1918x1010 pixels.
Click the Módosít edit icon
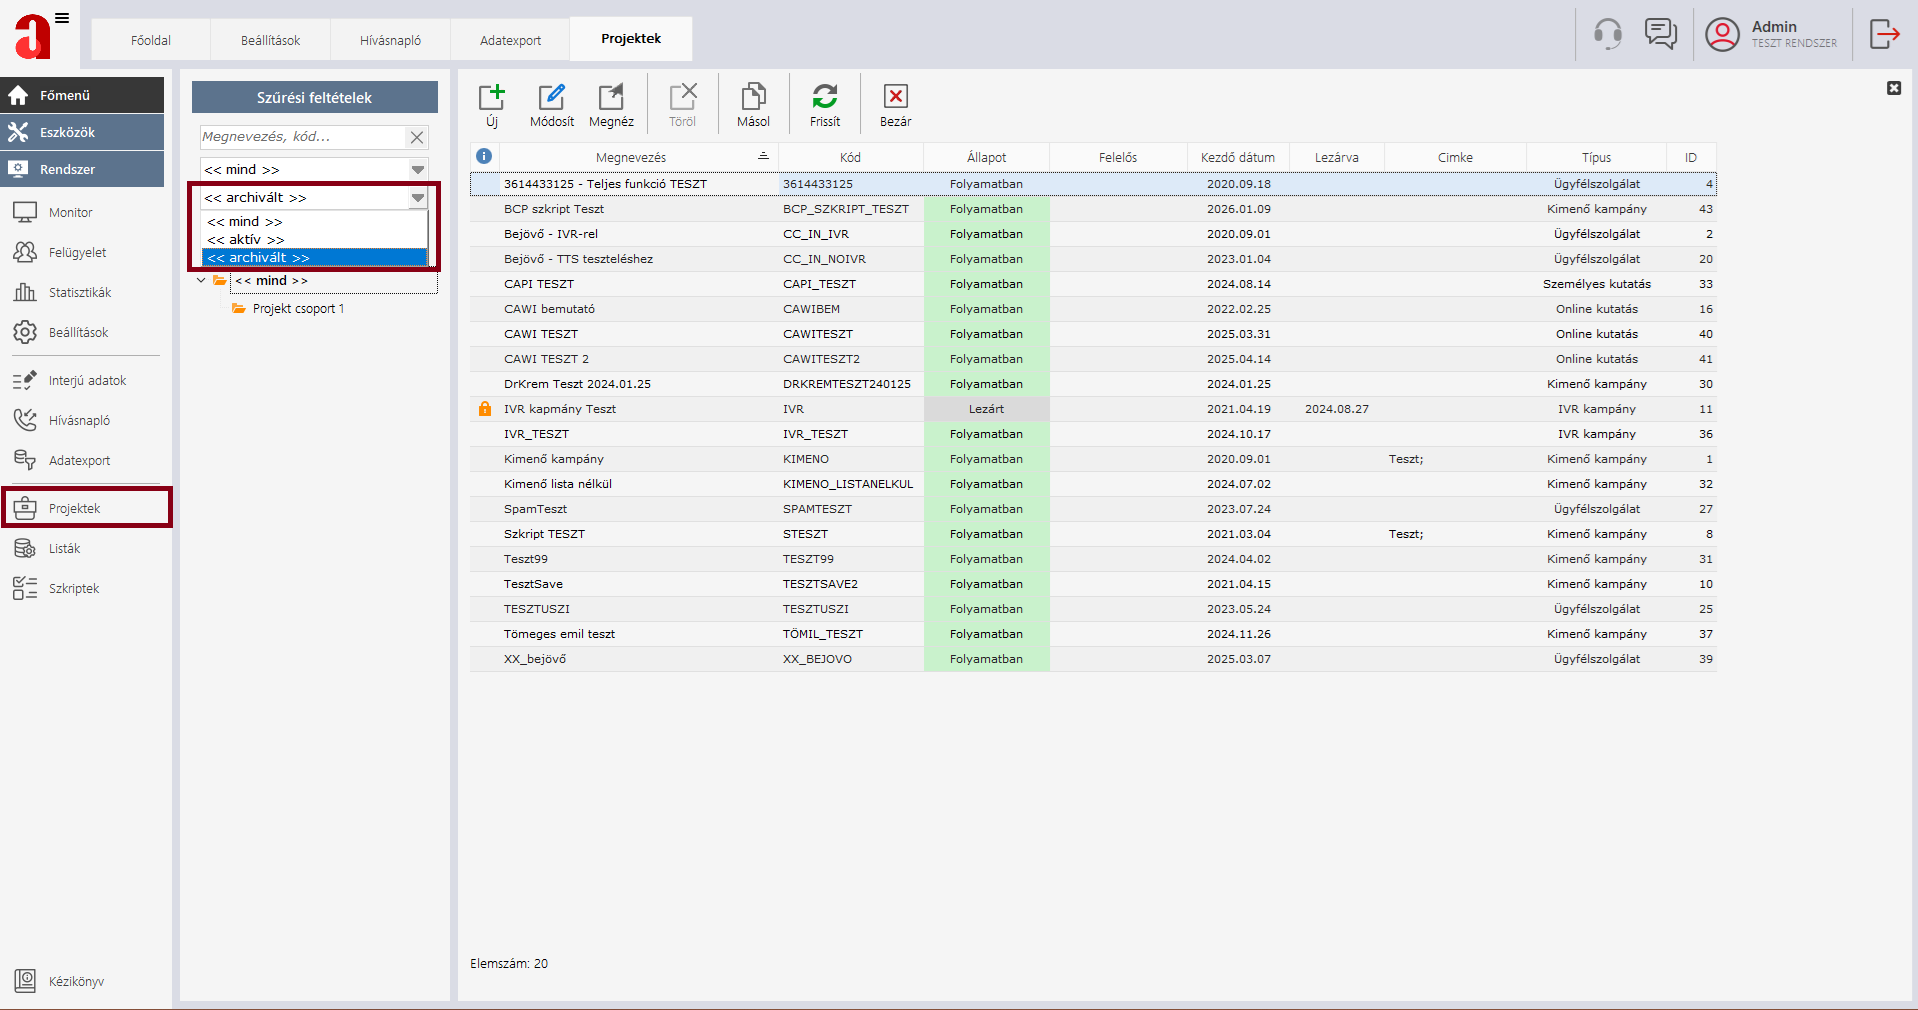tap(551, 97)
